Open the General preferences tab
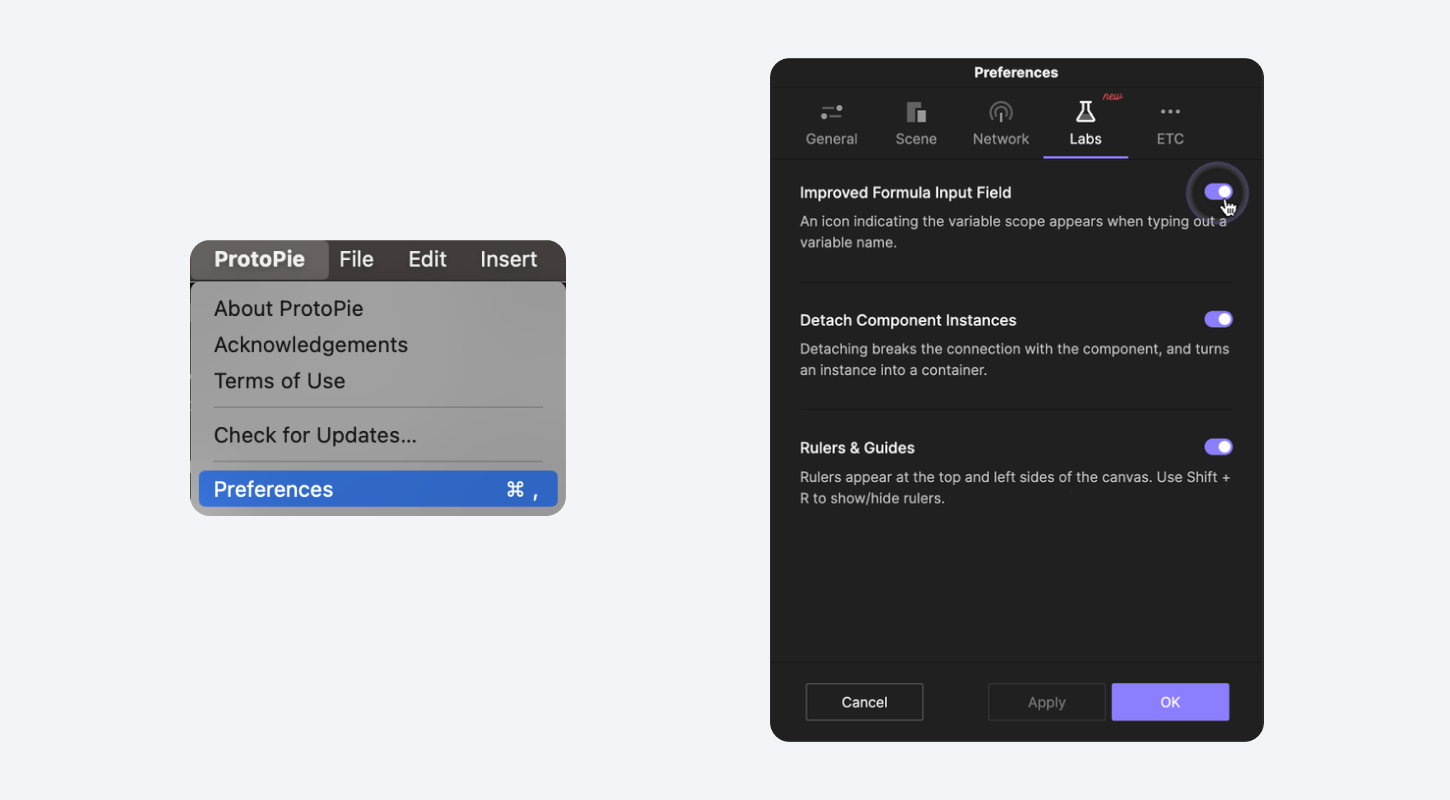 pos(831,124)
